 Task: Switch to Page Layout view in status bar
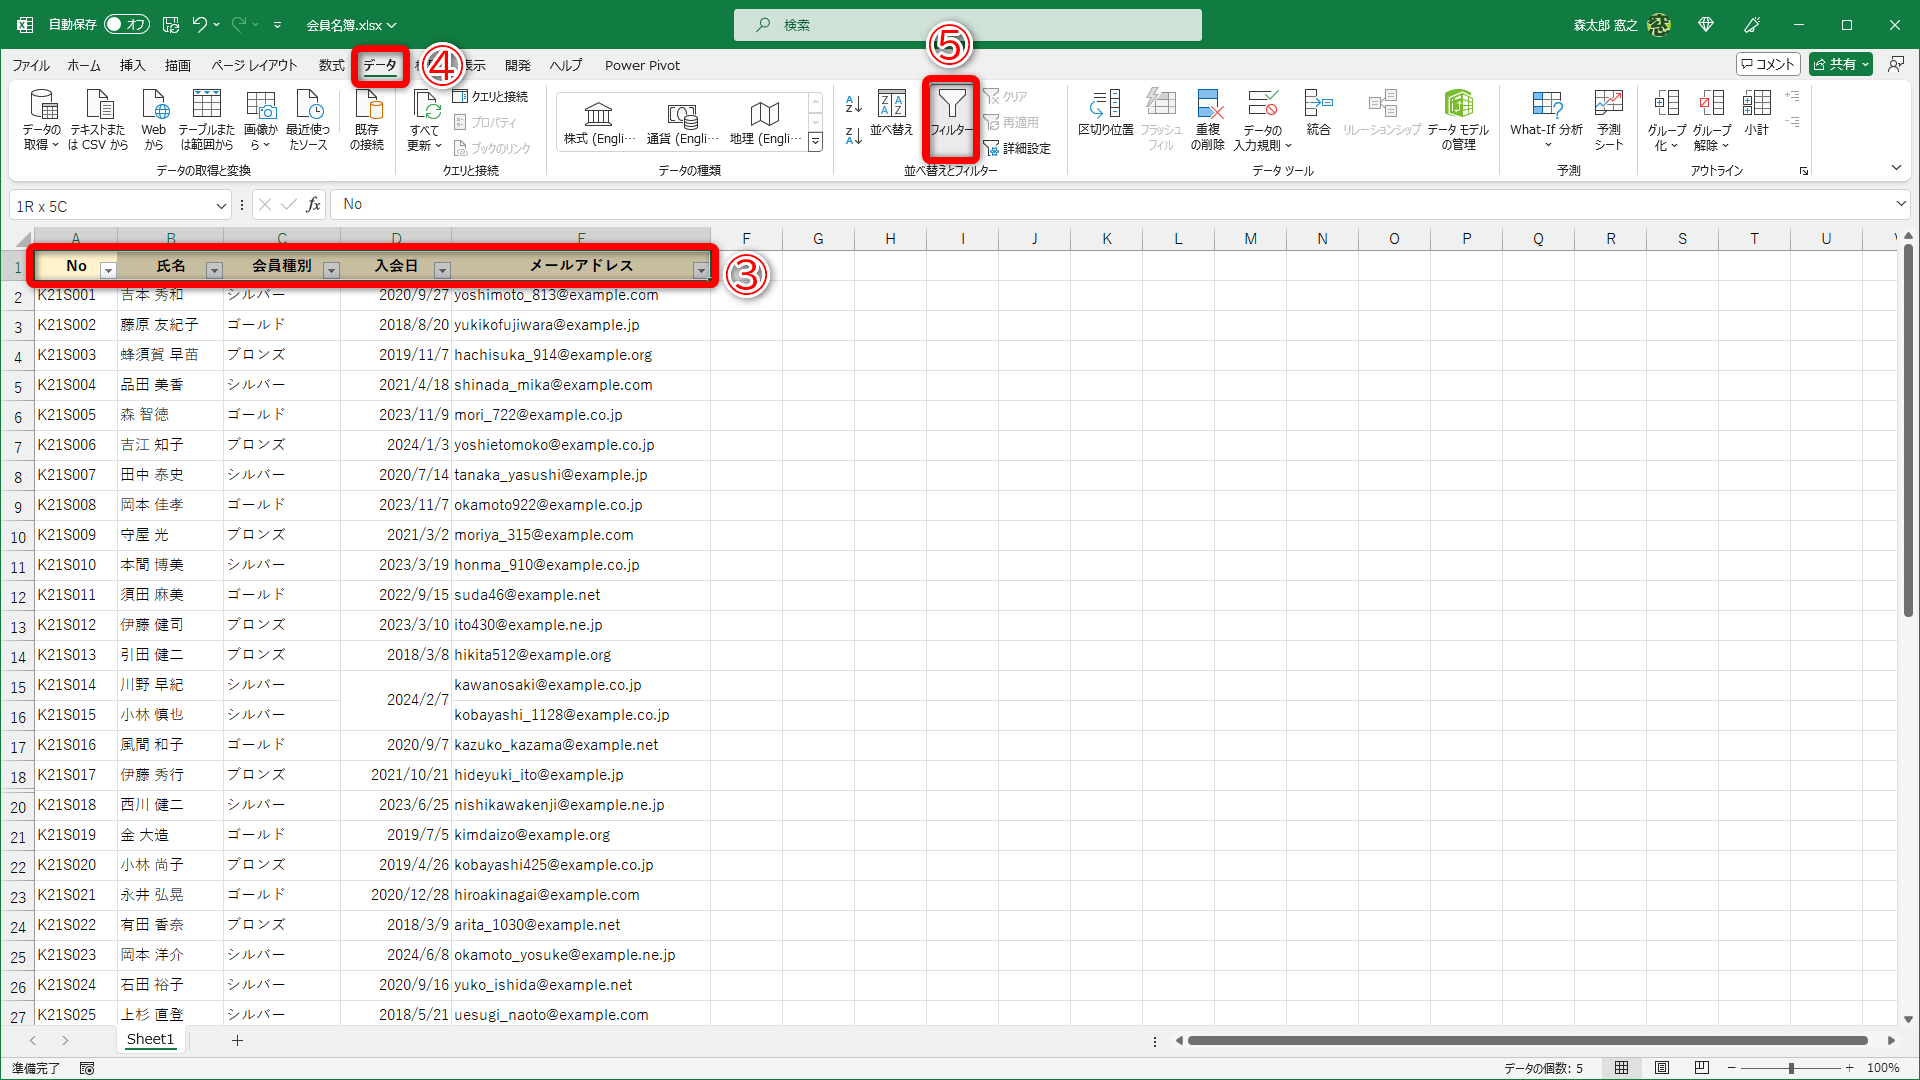coord(1662,1068)
